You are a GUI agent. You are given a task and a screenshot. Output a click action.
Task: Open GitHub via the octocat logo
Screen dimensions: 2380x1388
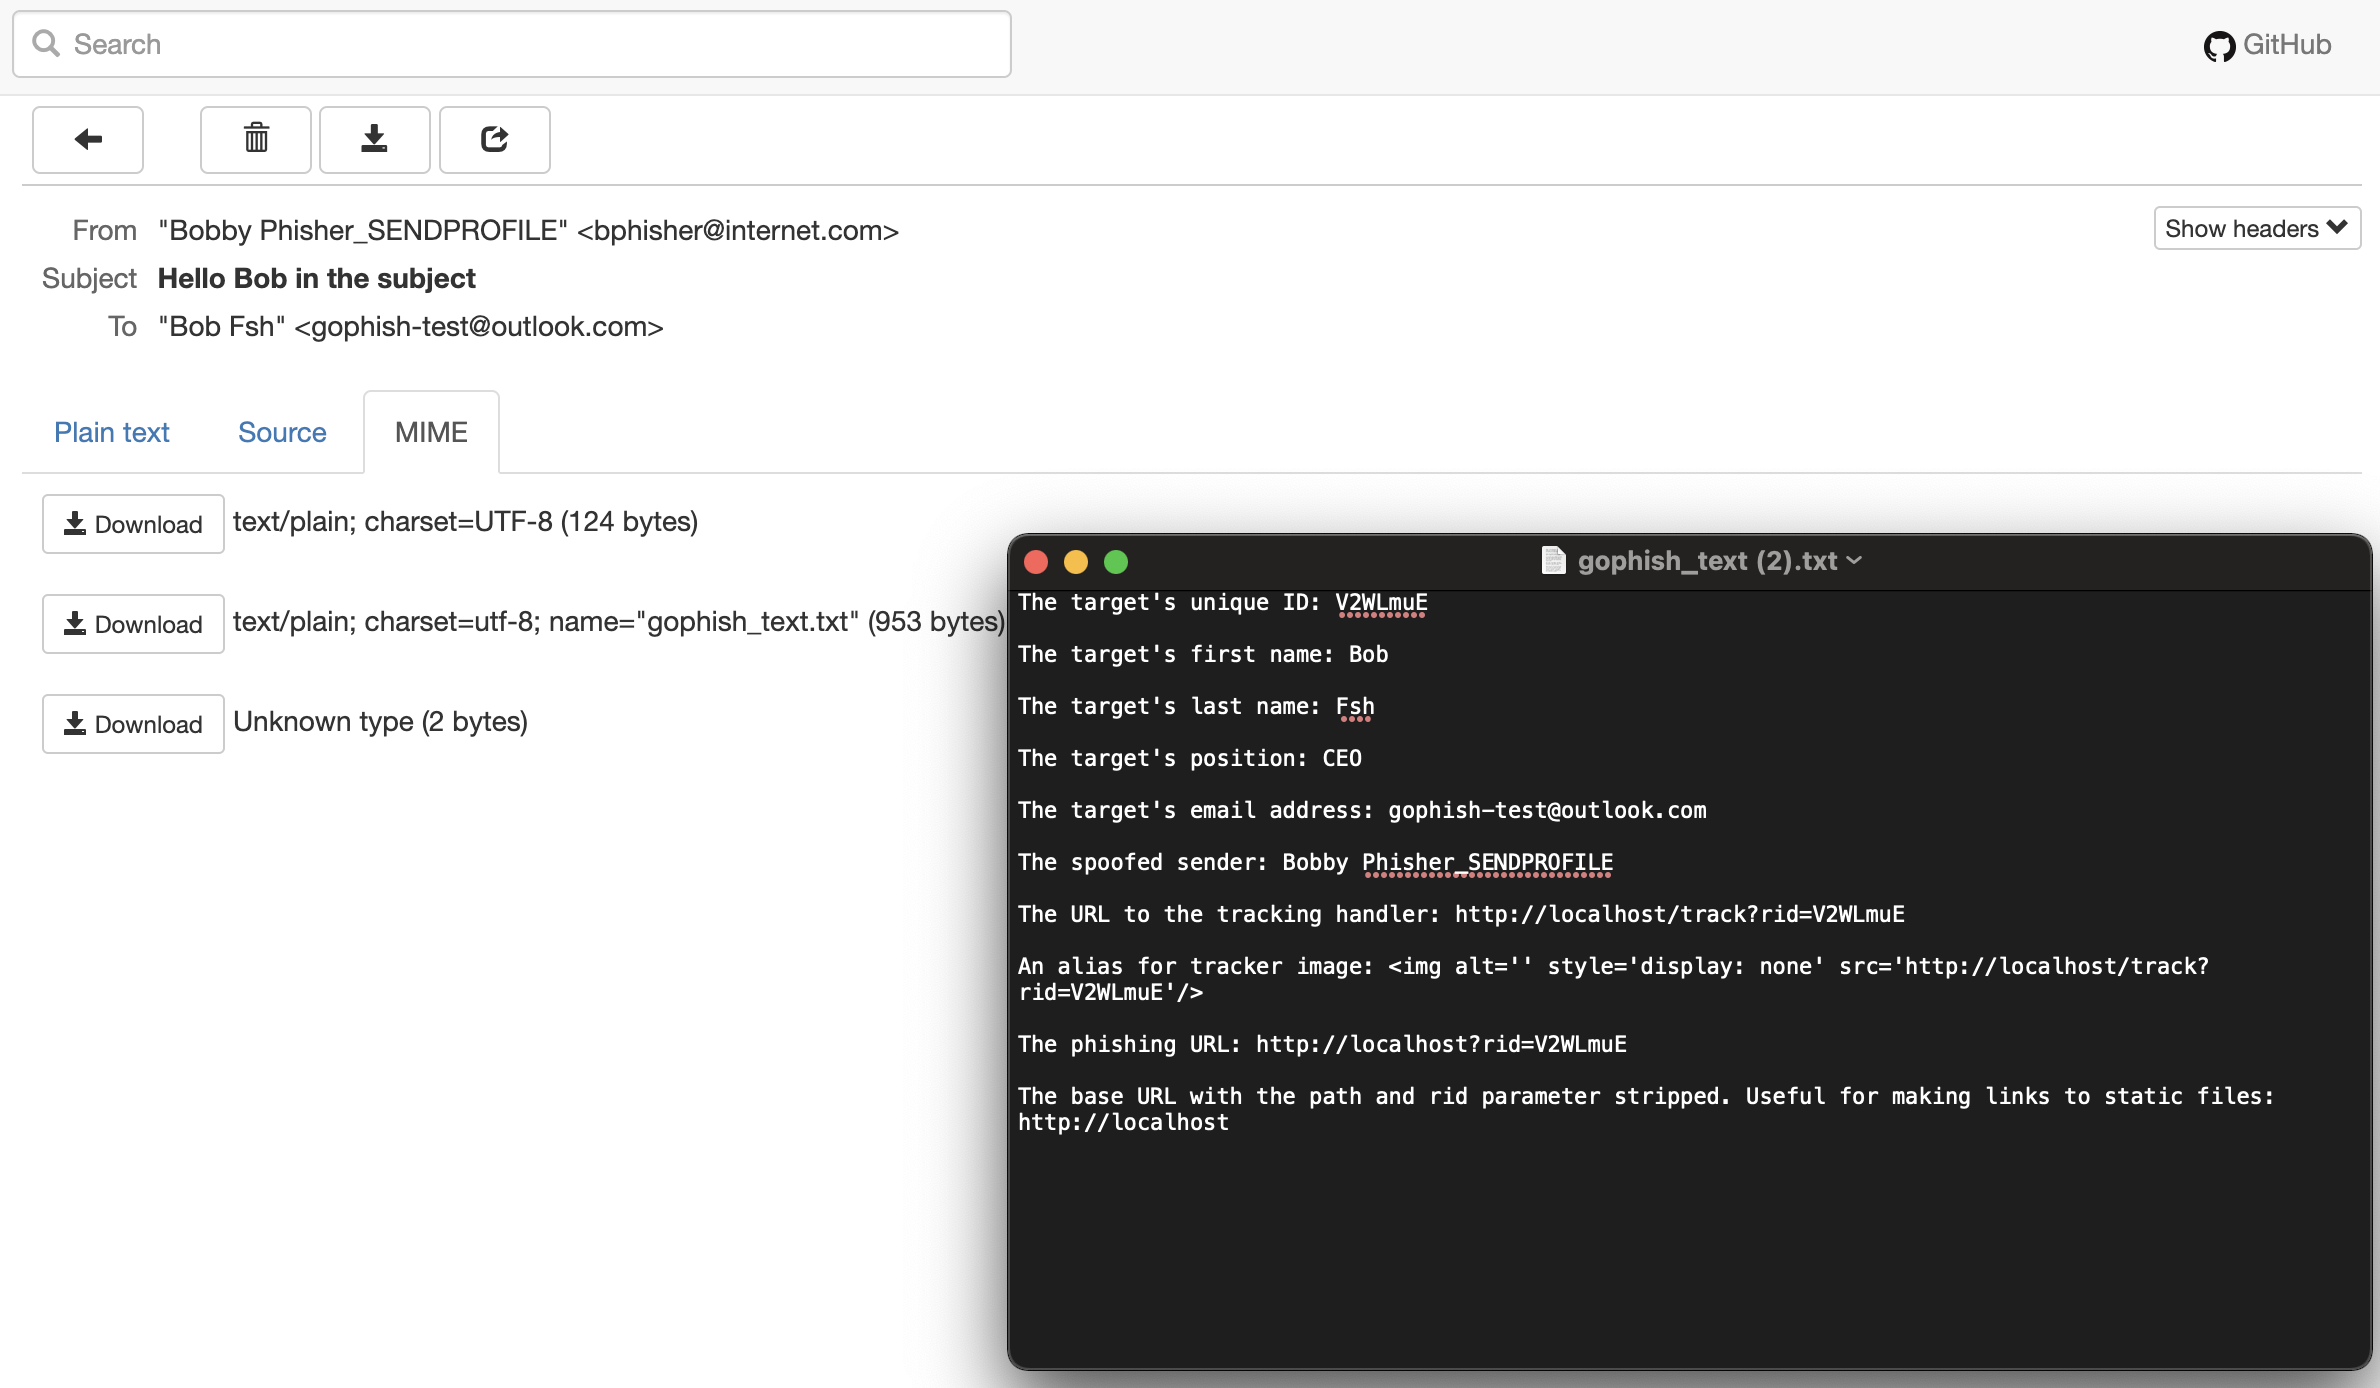coord(2219,45)
